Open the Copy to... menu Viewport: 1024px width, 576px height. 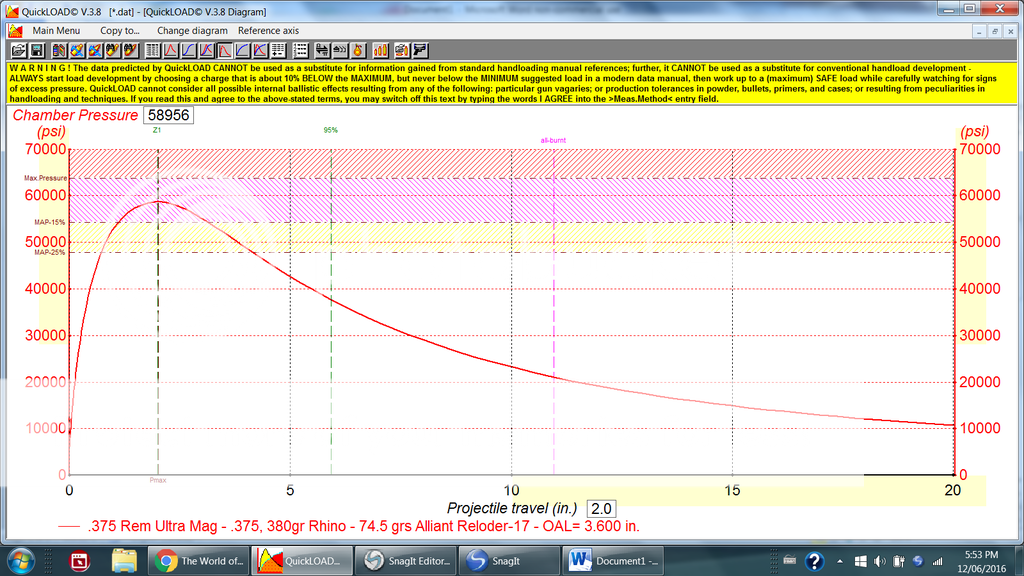point(120,31)
